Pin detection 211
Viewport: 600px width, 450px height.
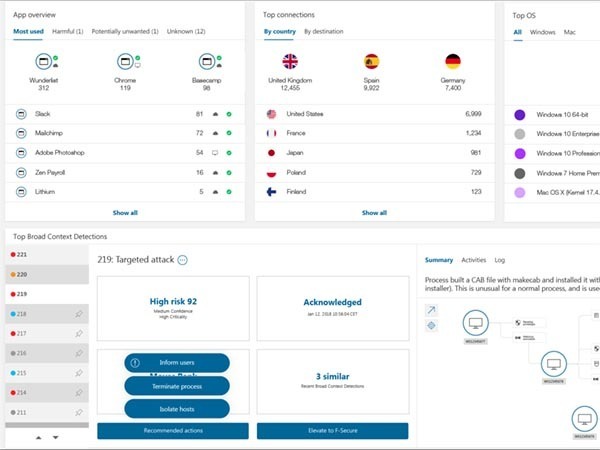tap(79, 412)
